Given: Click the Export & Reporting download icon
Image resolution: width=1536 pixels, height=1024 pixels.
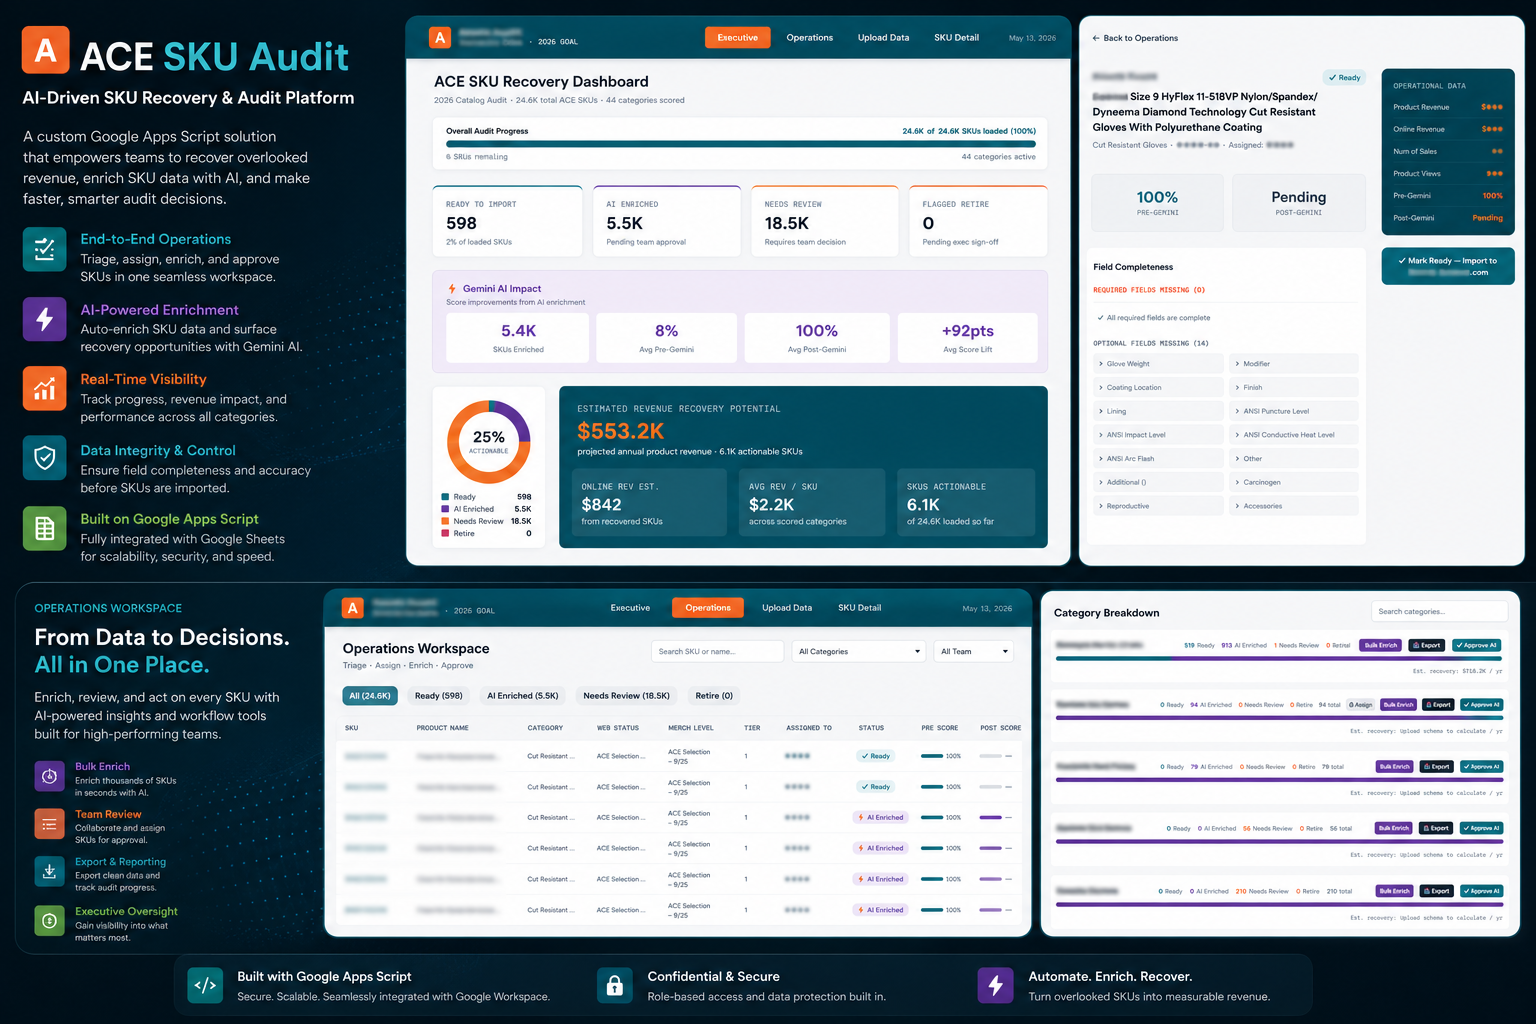Looking at the screenshot, I should pos(49,872).
